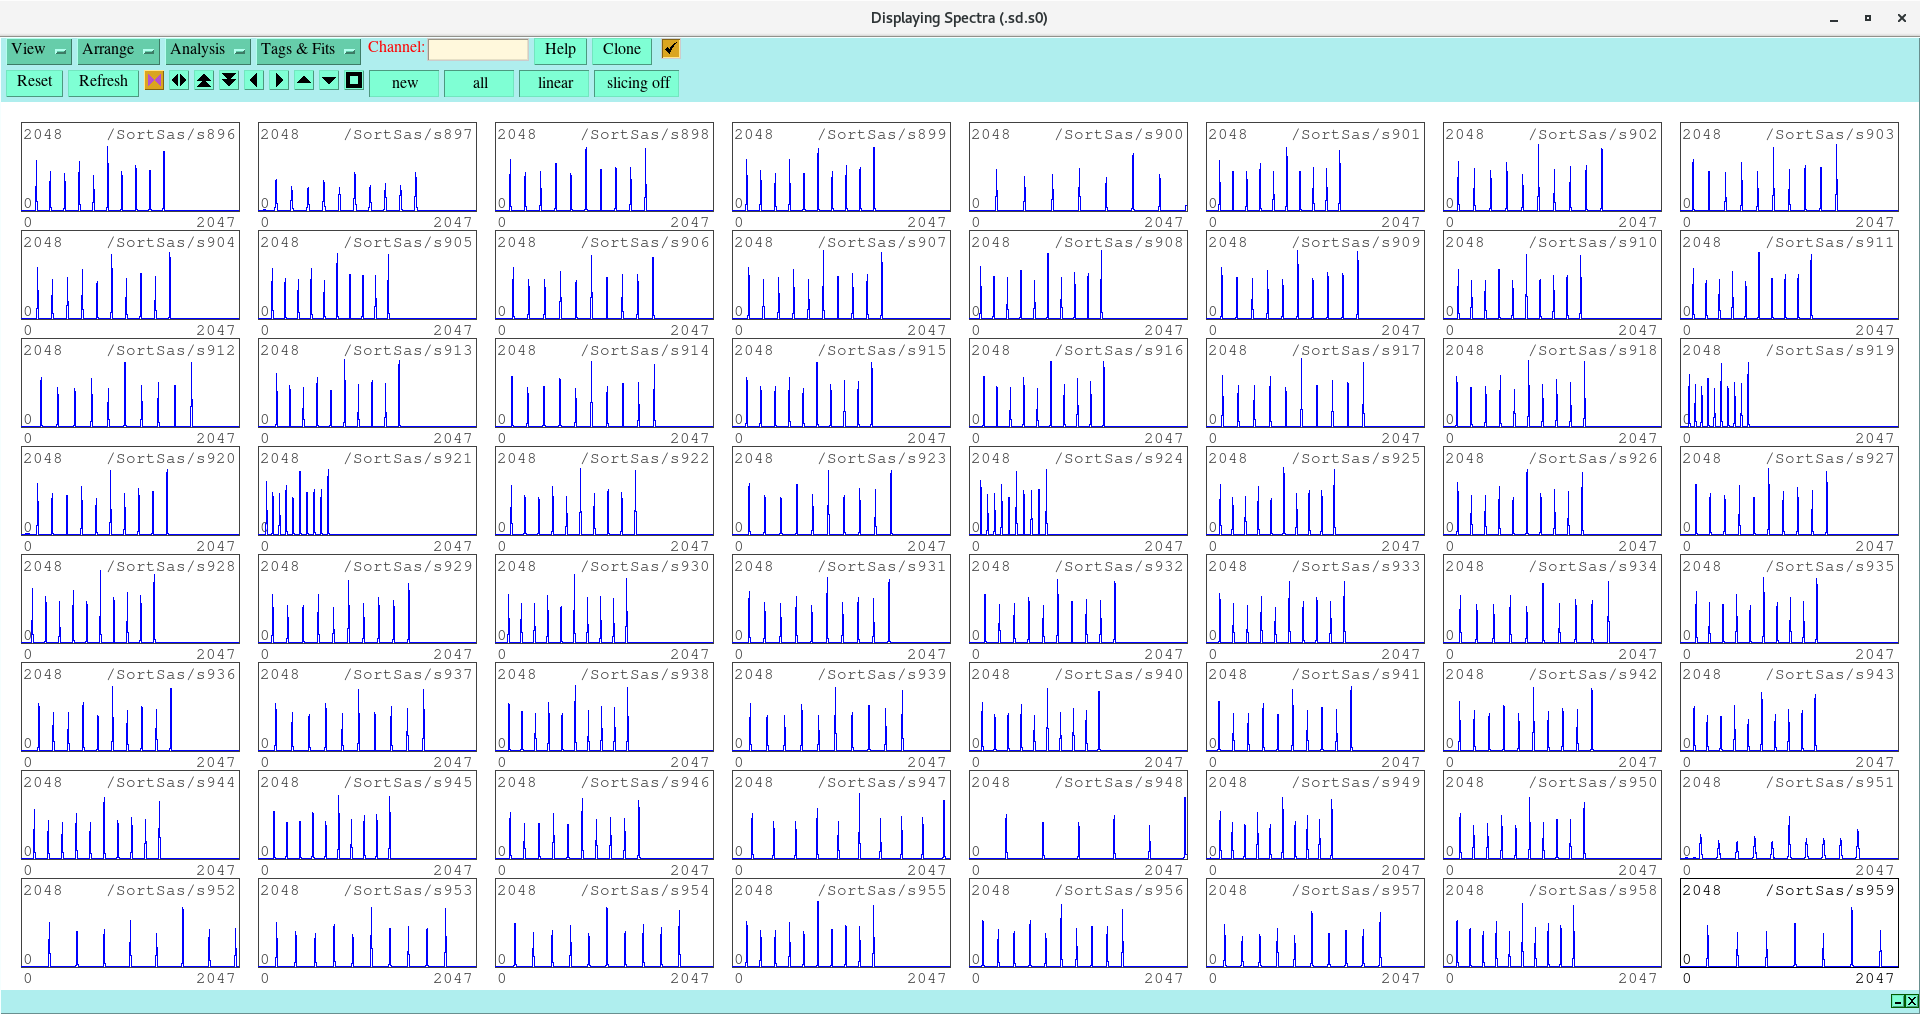1920x1014 pixels.
Task: Select spectrum /SortSas/s916
Action: click(1078, 383)
